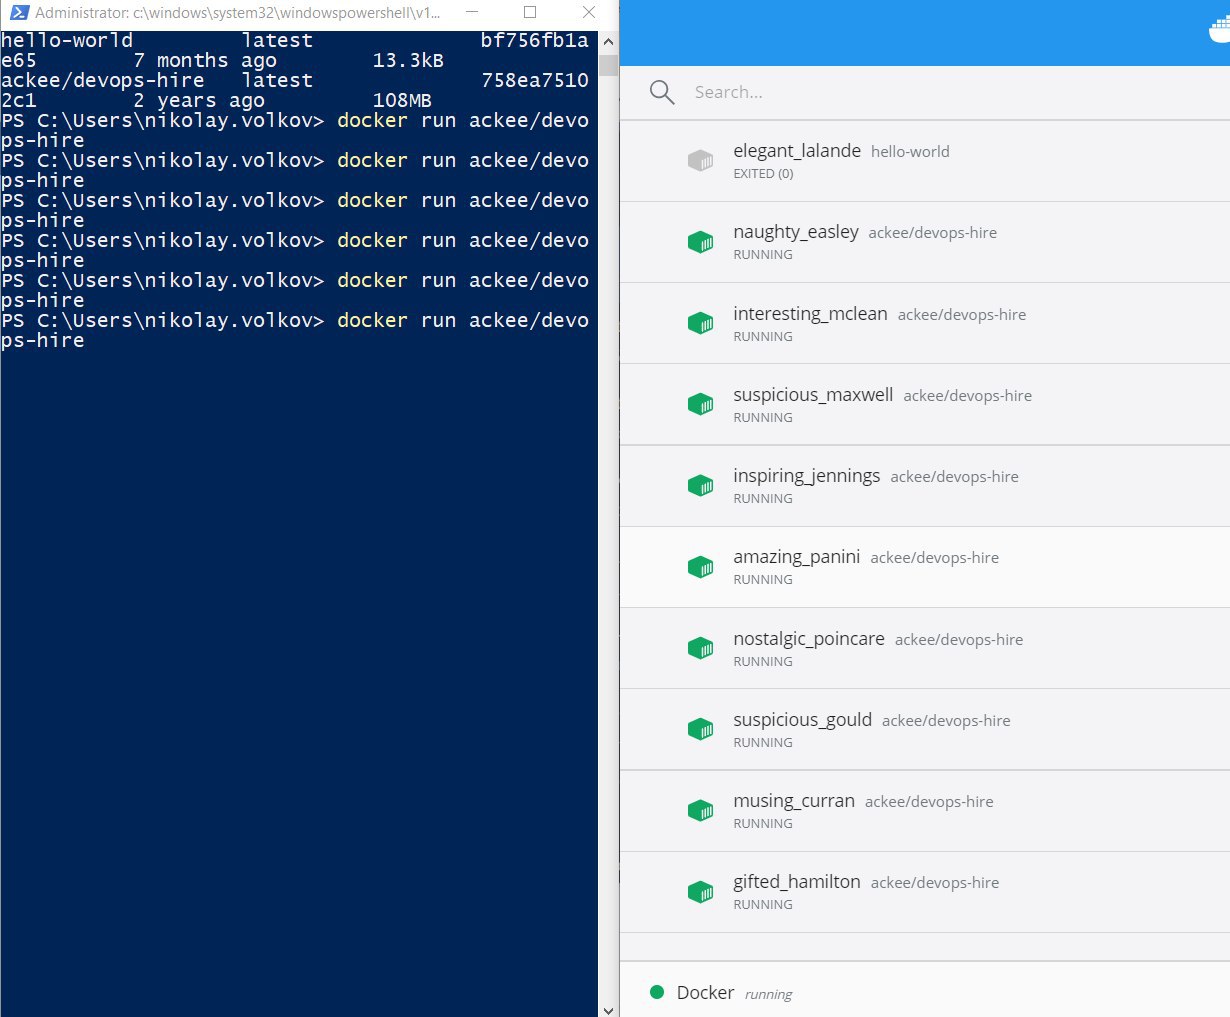Select the suspicious_gould container name
Screen dimensions: 1230x1017
click(803, 720)
